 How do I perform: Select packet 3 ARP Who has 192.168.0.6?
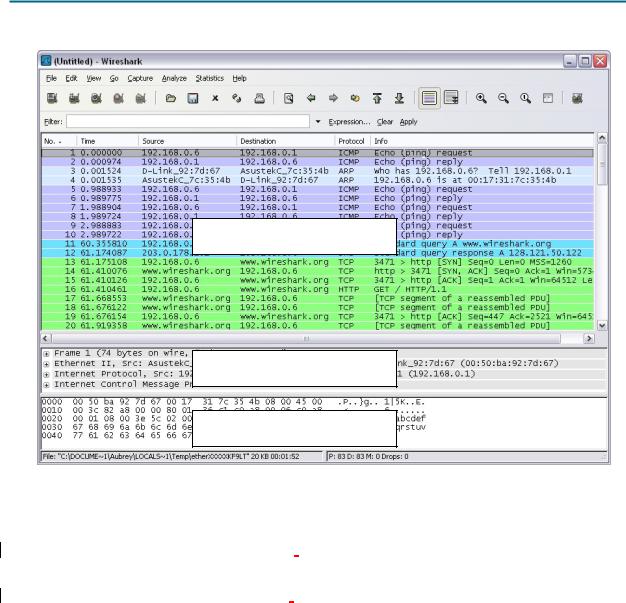(317, 171)
